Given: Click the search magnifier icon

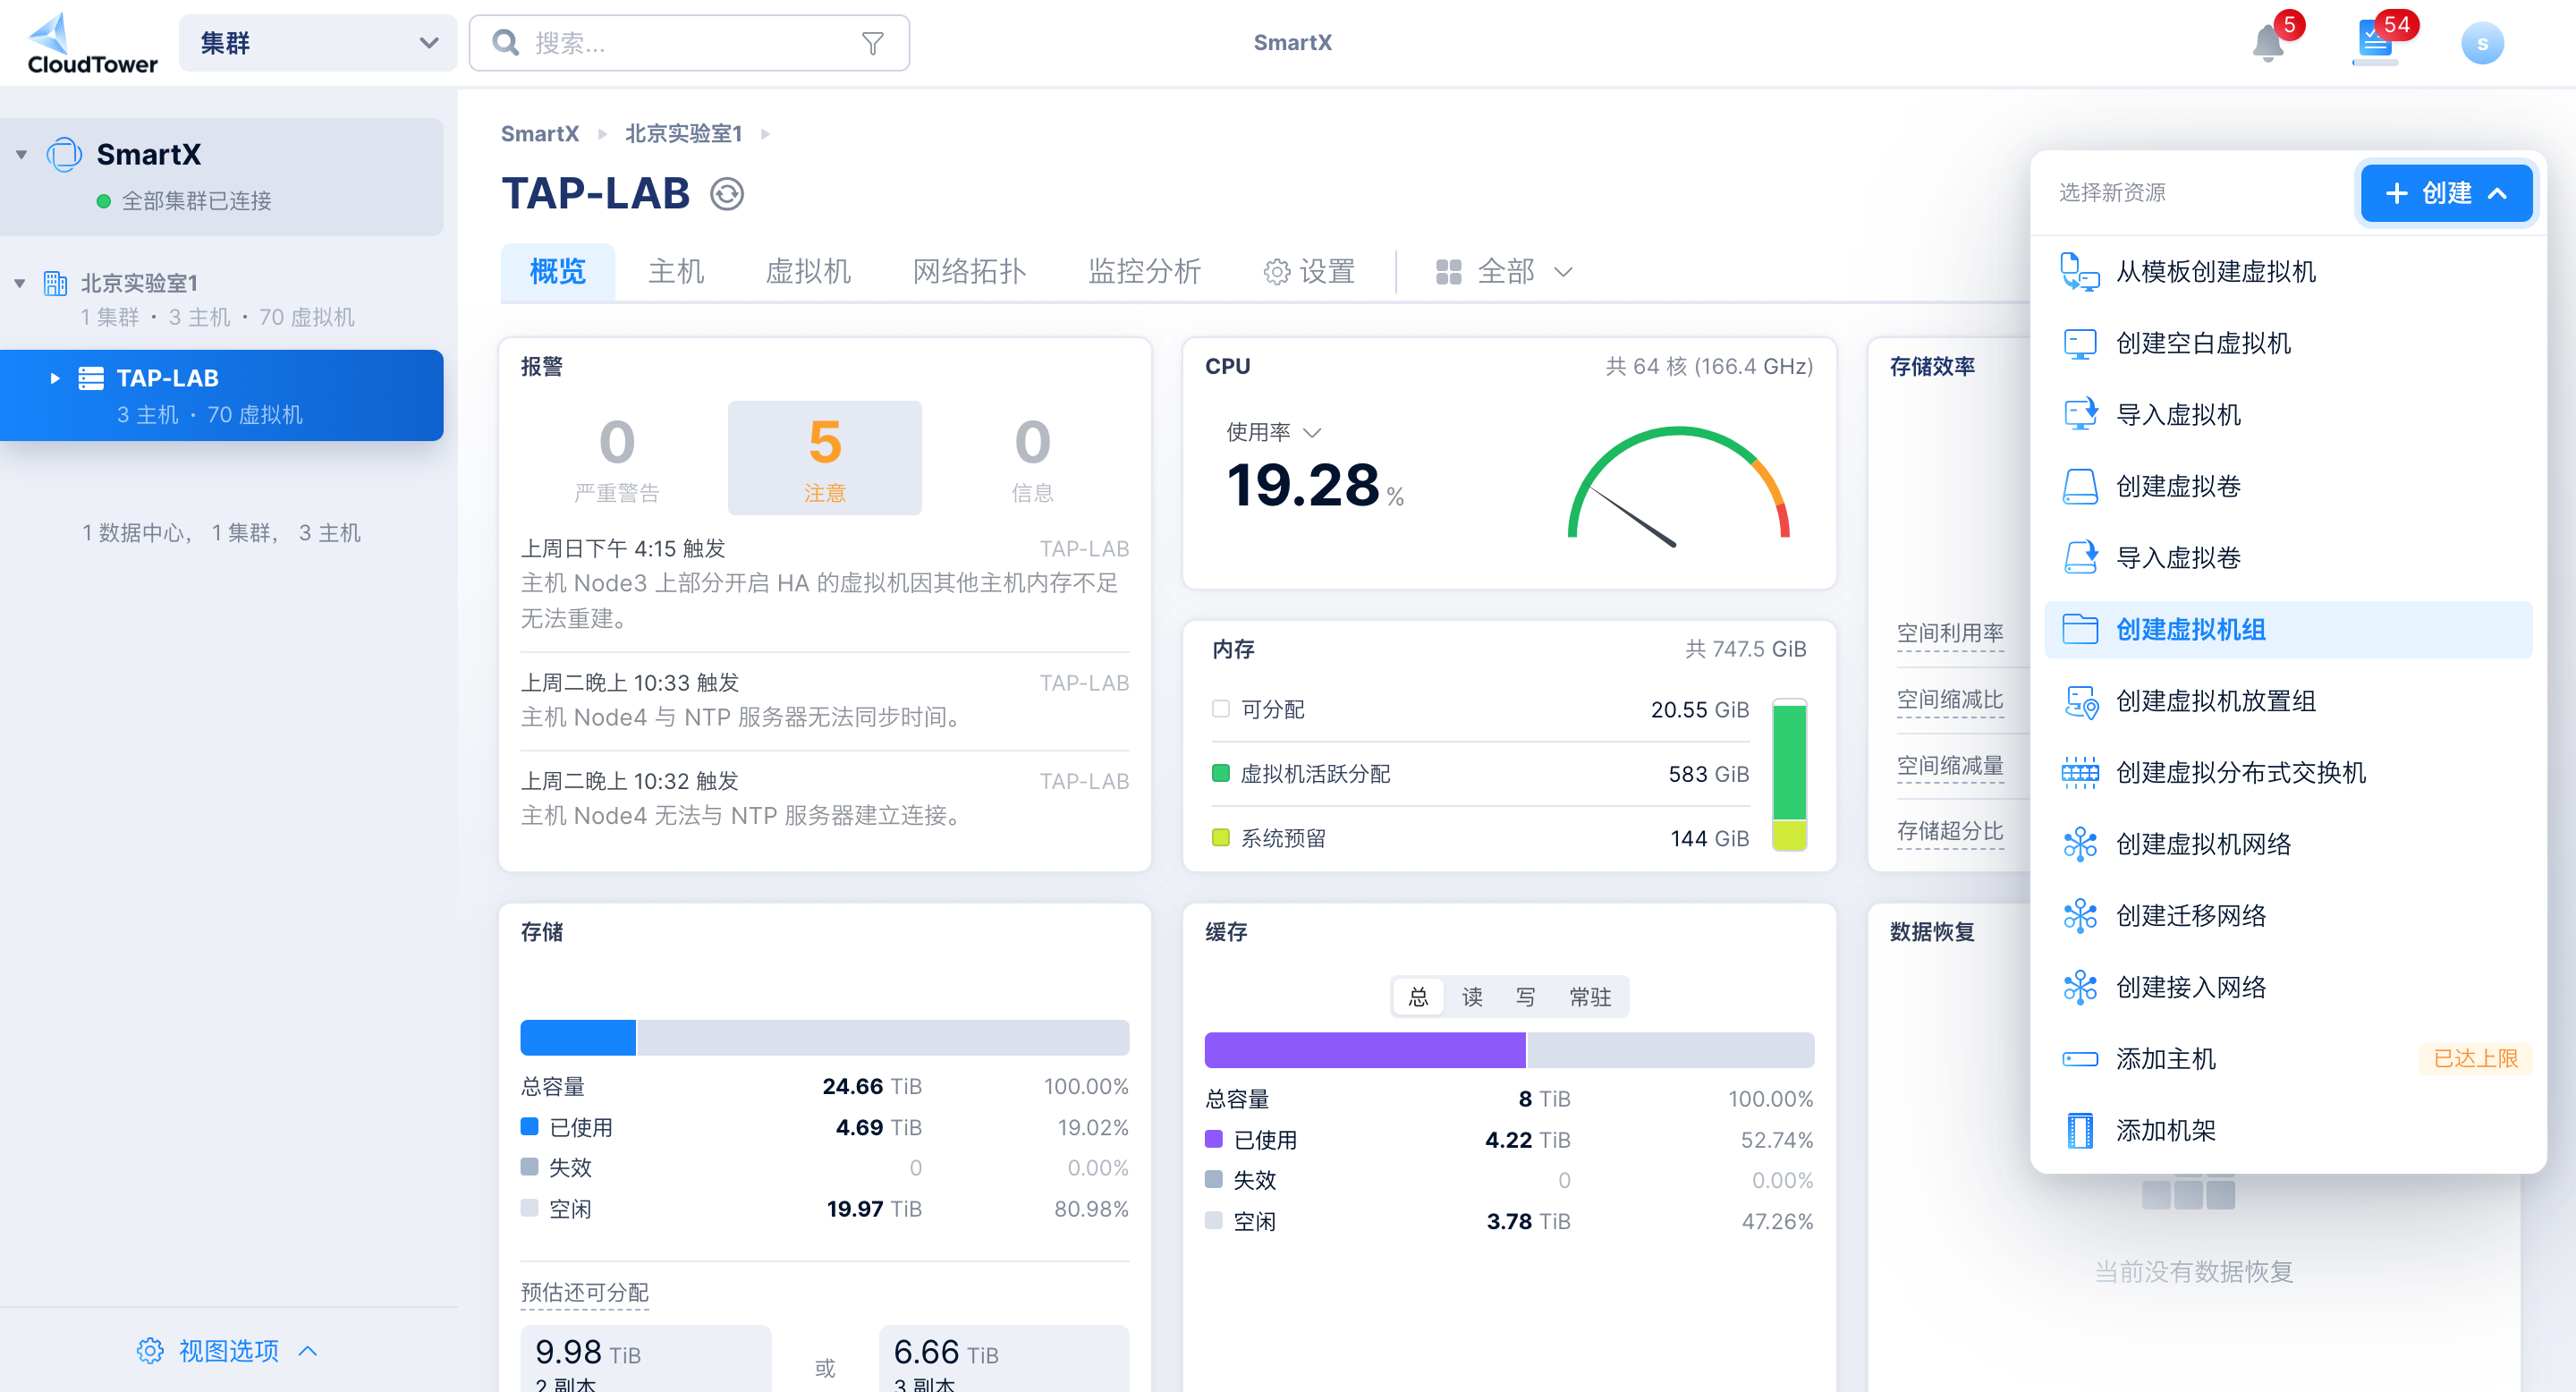Looking at the screenshot, I should pos(506,43).
